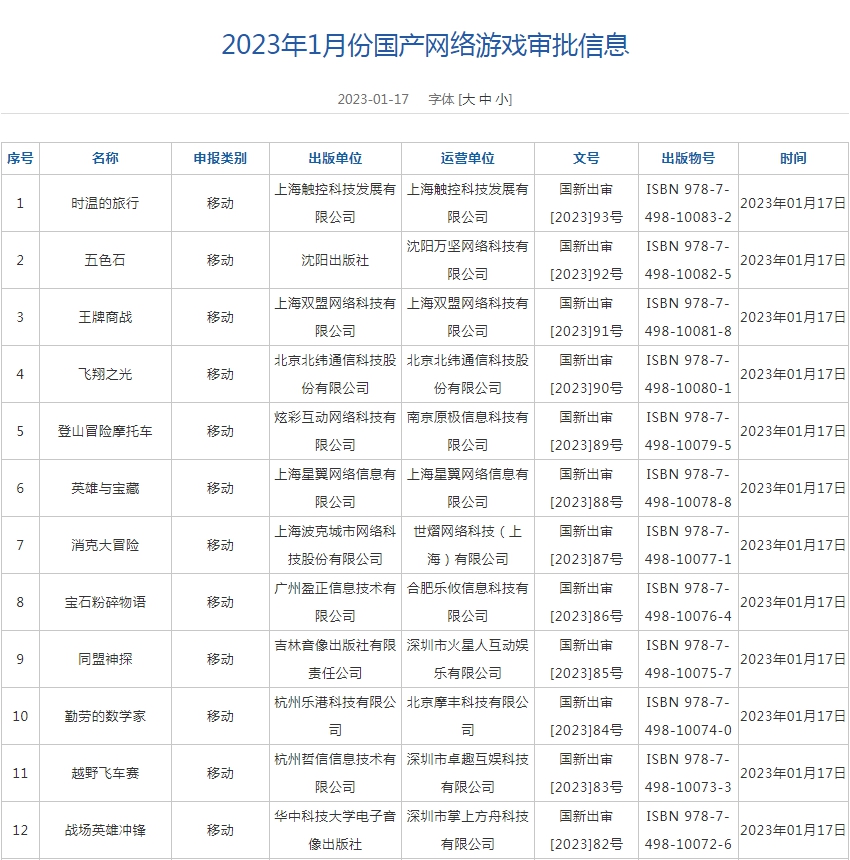Click operator 上海星翼网络信息有限公司 in row 6

tap(468, 489)
